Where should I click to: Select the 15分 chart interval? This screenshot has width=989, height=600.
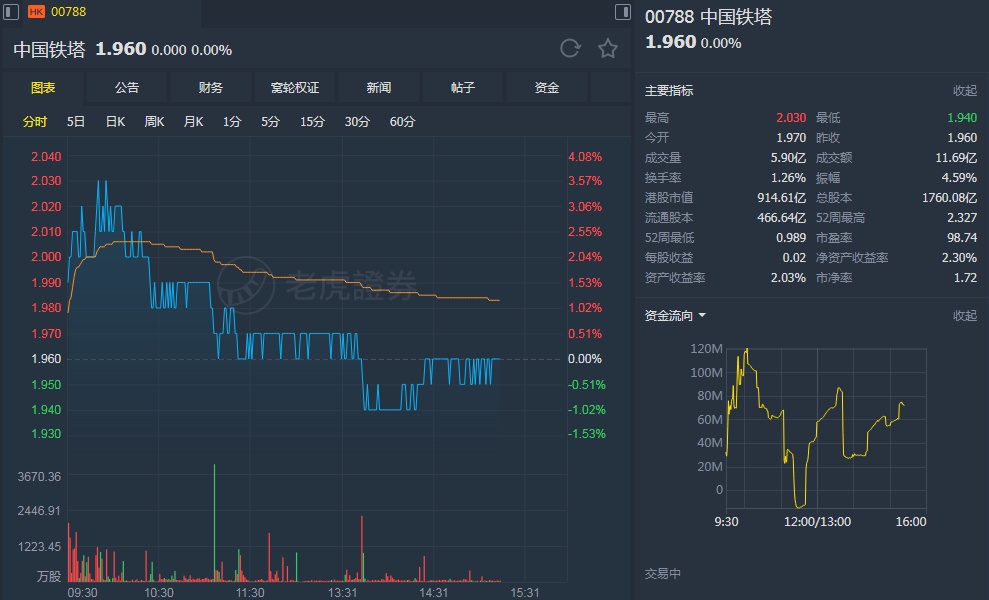(312, 122)
